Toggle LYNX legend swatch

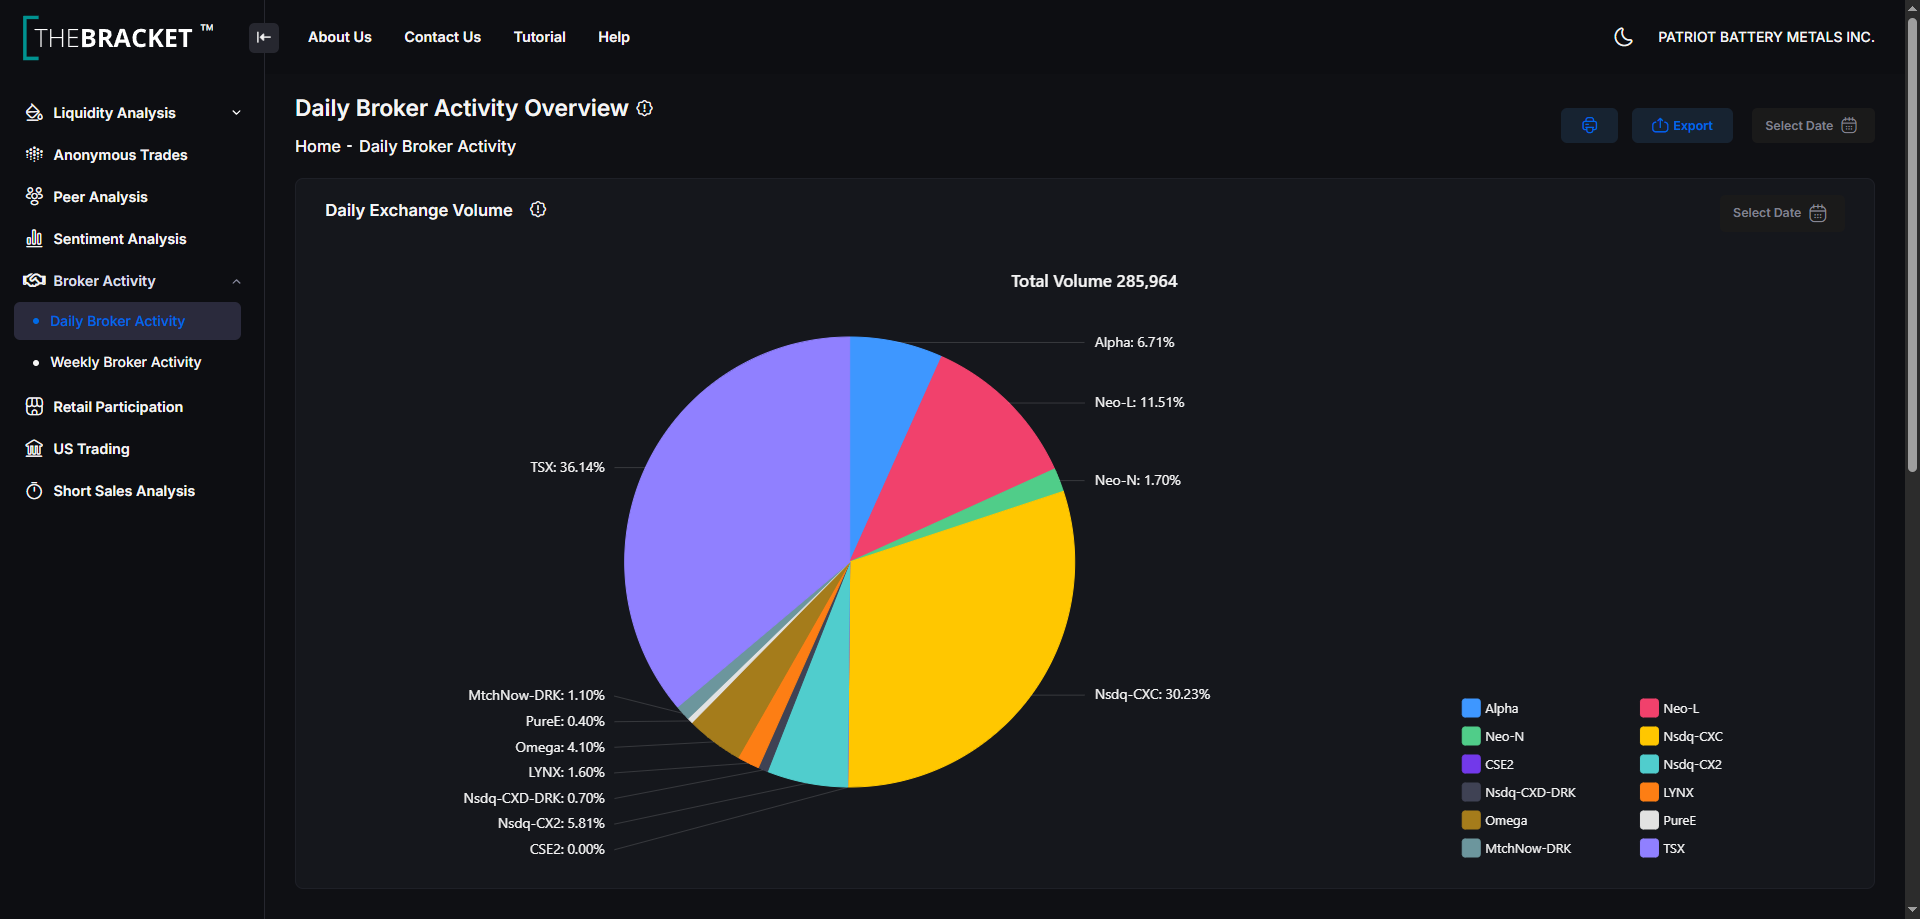(x=1649, y=792)
